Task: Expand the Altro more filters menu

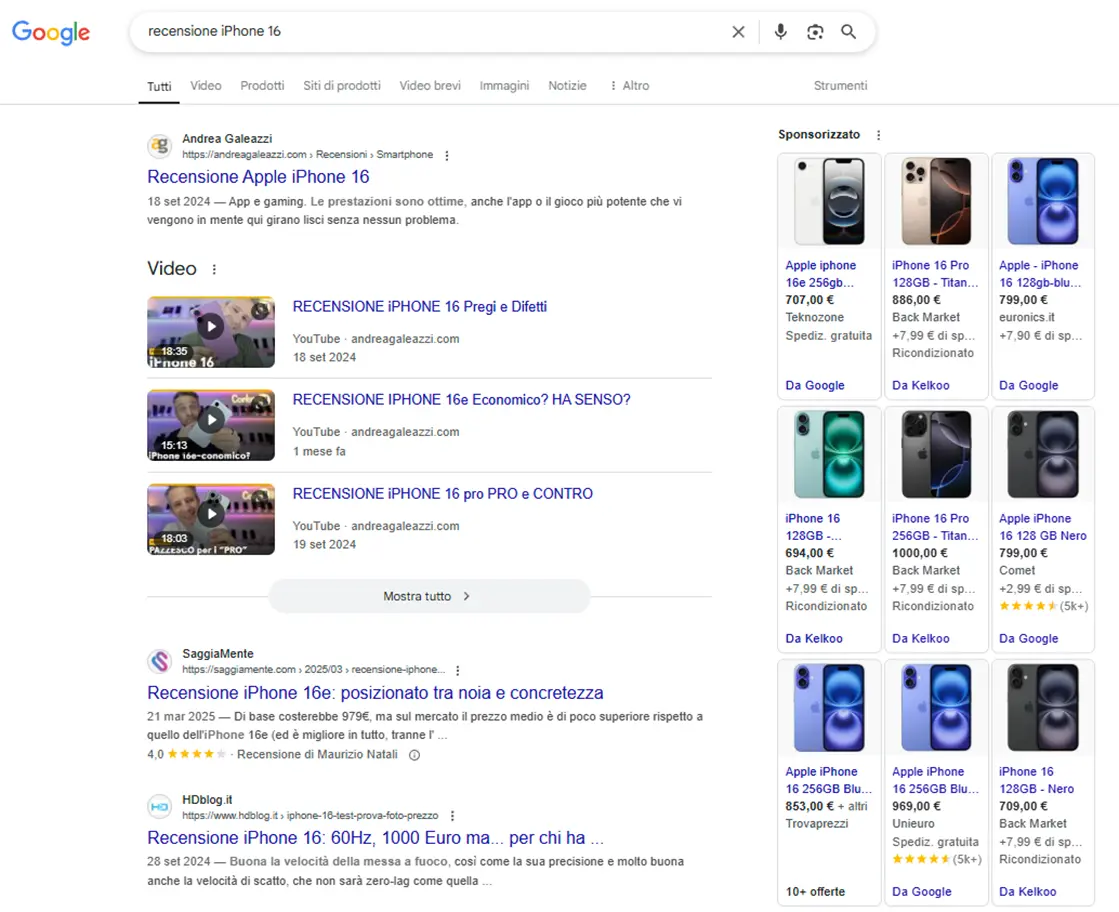Action: coord(629,86)
